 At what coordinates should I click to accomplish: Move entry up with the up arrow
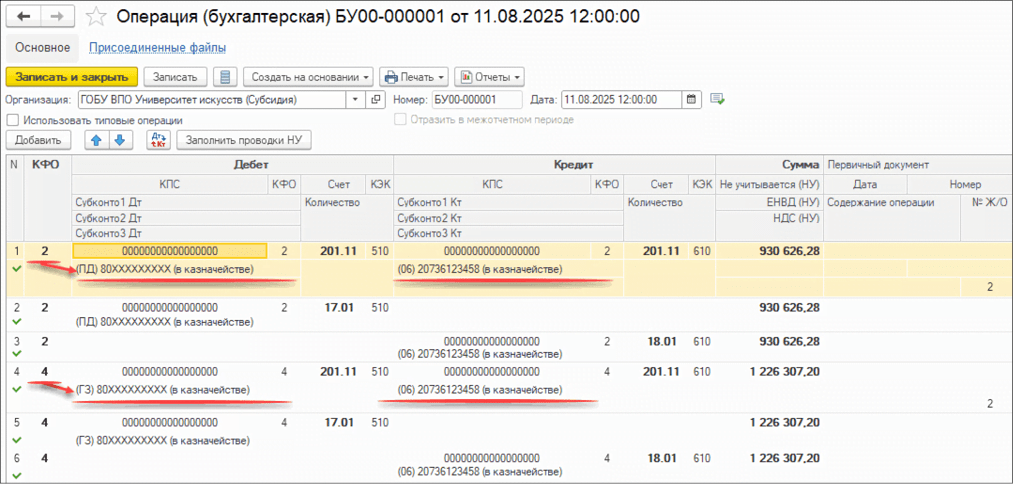97,140
